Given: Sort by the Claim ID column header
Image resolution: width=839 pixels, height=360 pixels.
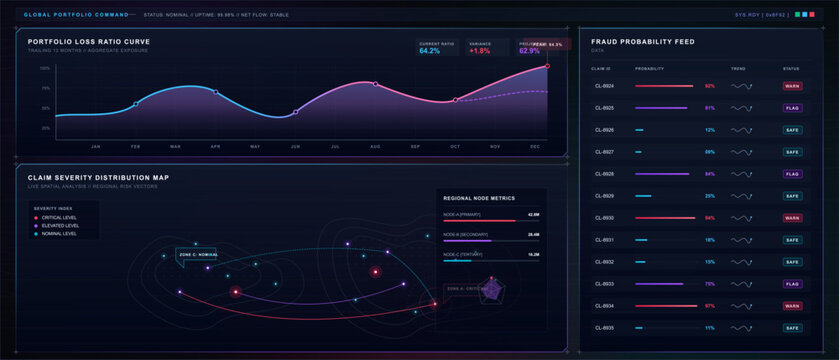Looking at the screenshot, I should 601,69.
